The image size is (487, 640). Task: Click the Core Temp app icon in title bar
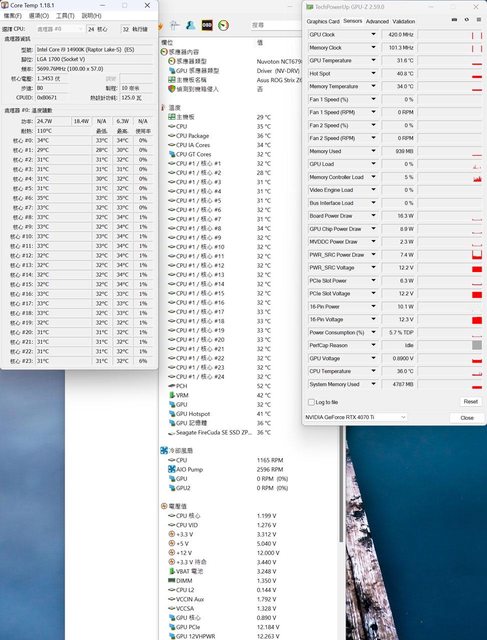(5, 5)
